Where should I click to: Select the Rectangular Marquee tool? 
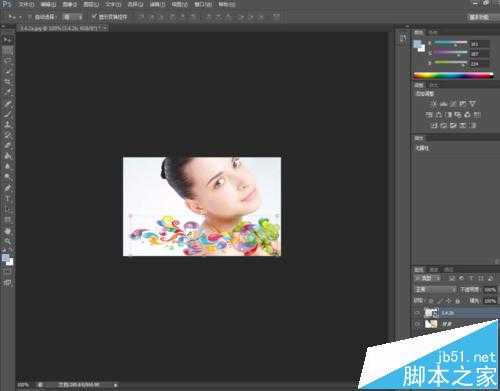point(7,51)
